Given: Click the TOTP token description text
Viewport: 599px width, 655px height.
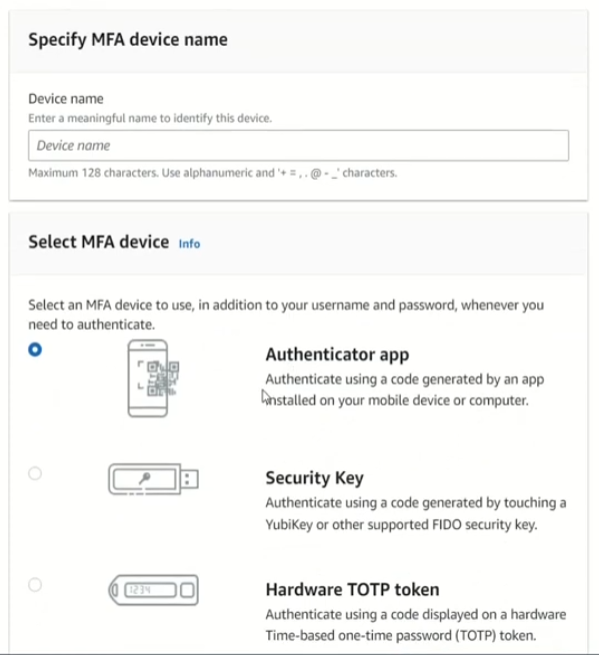Looking at the screenshot, I should 416,625.
